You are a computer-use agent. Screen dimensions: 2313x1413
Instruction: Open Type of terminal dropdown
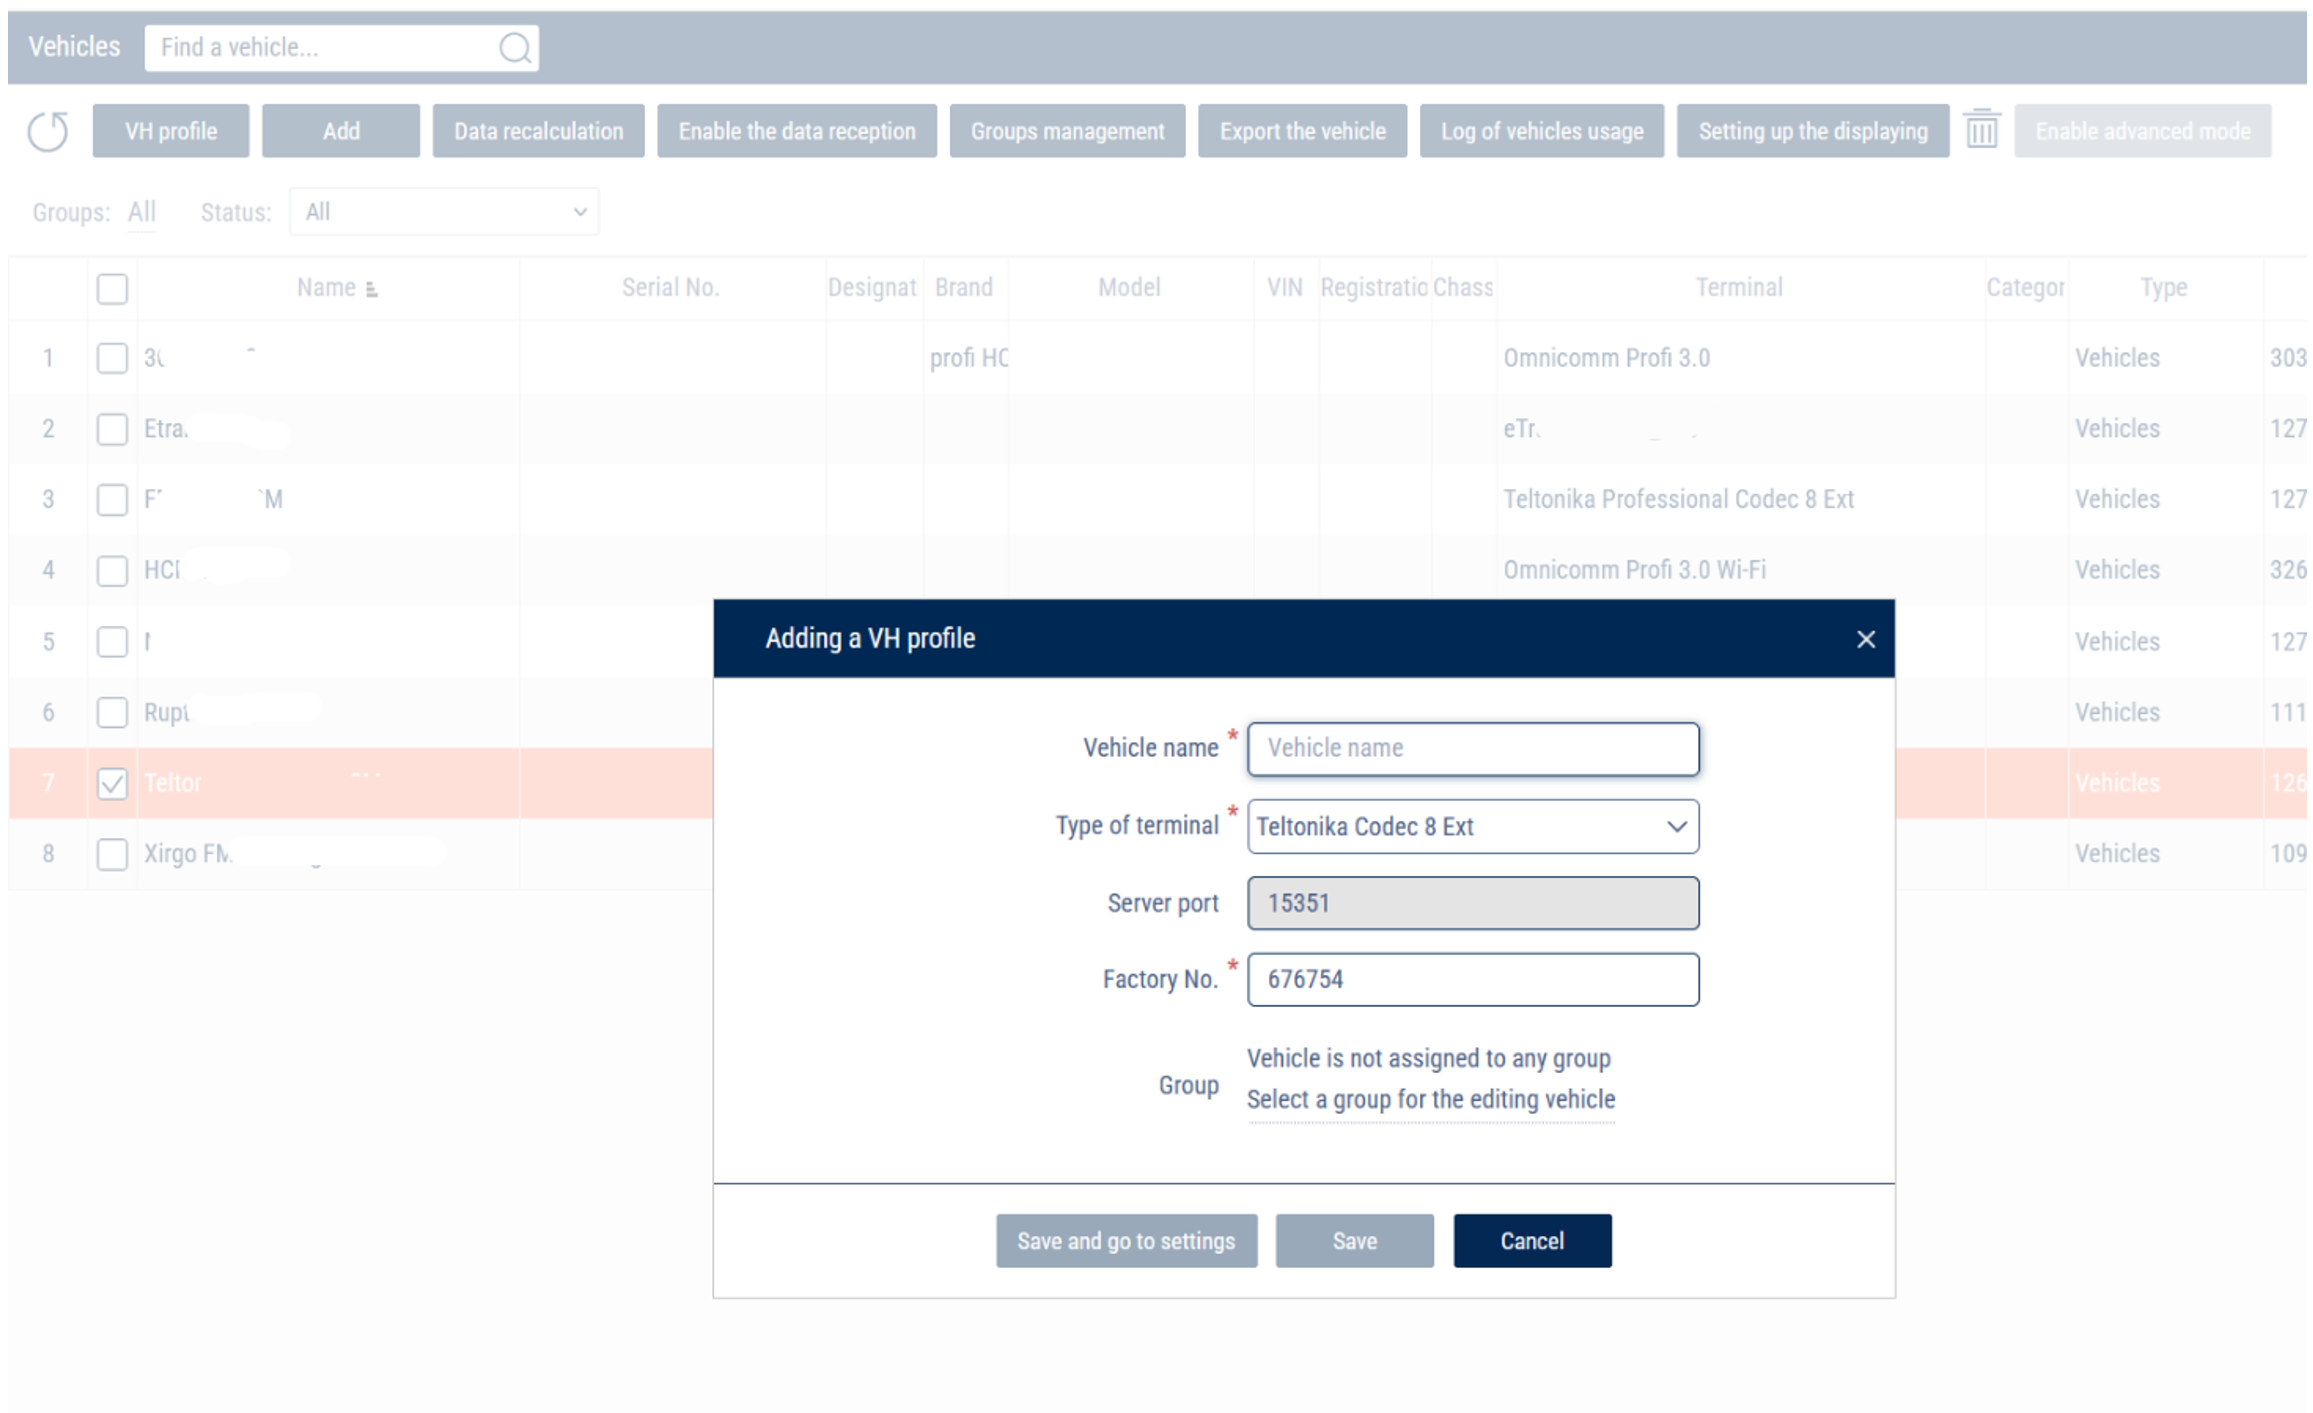click(x=1472, y=826)
